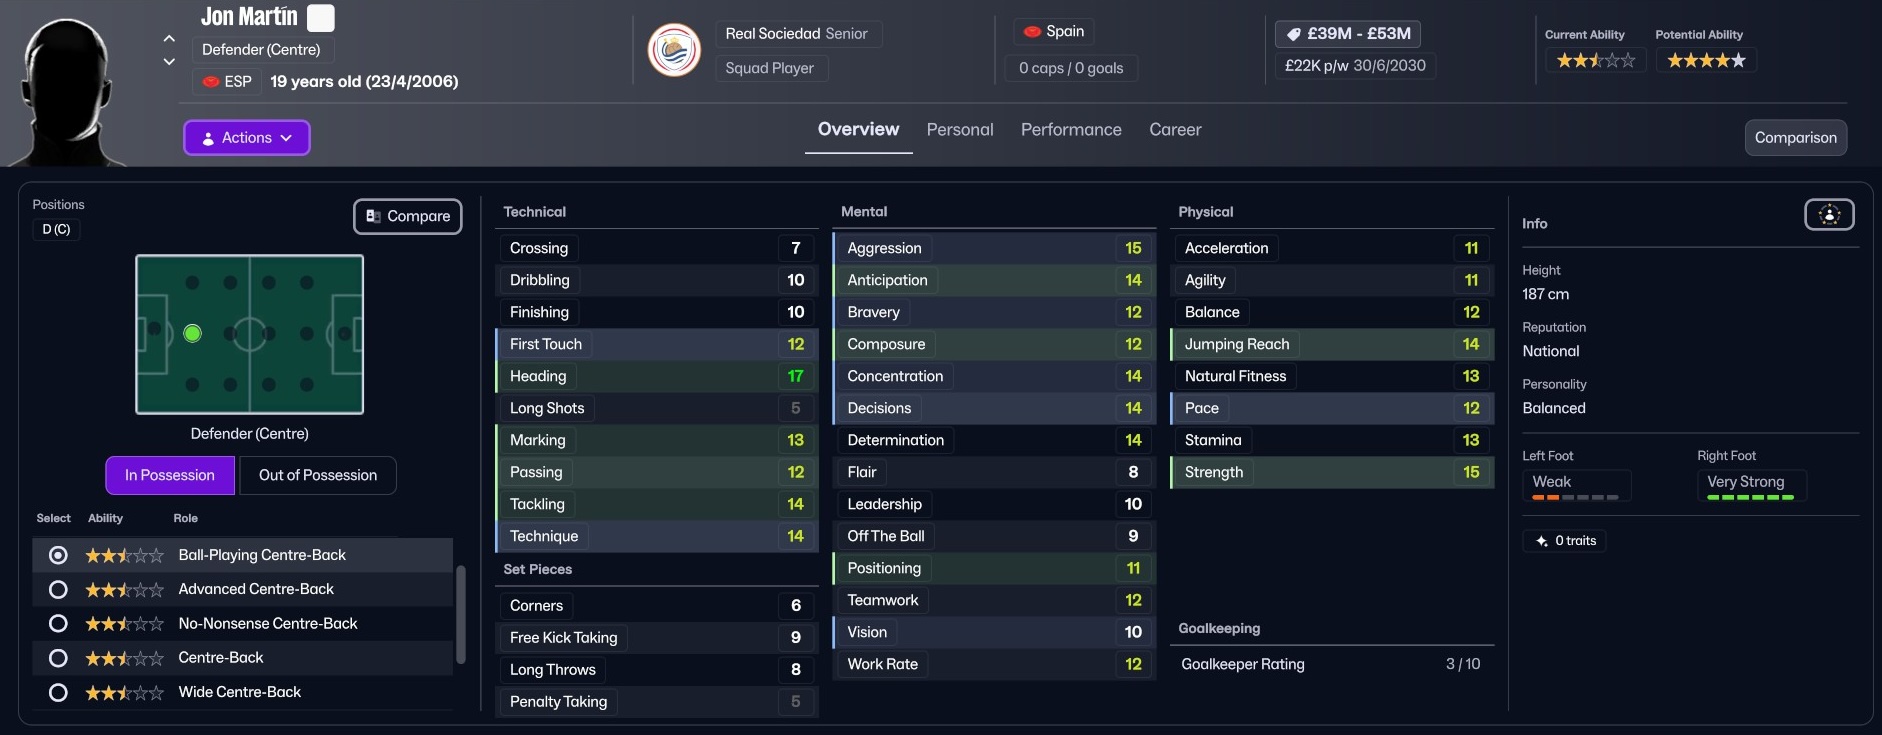This screenshot has width=1882, height=735.
Task: Show Out of Possession roles
Action: point(318,476)
